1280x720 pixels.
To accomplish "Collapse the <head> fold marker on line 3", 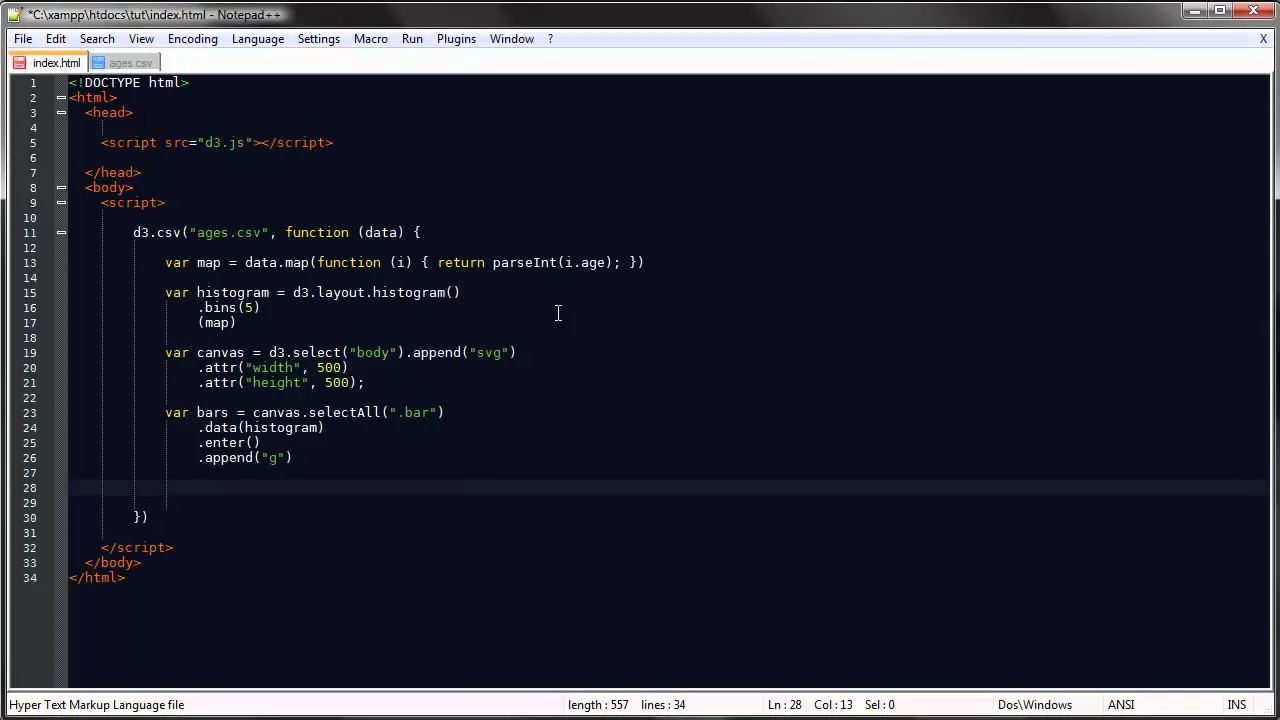I will click(61, 112).
